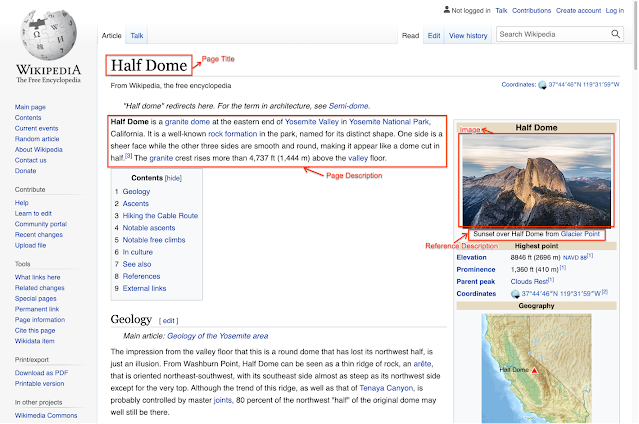Open Community portal link
This screenshot has height=424, width=639.
41,224
